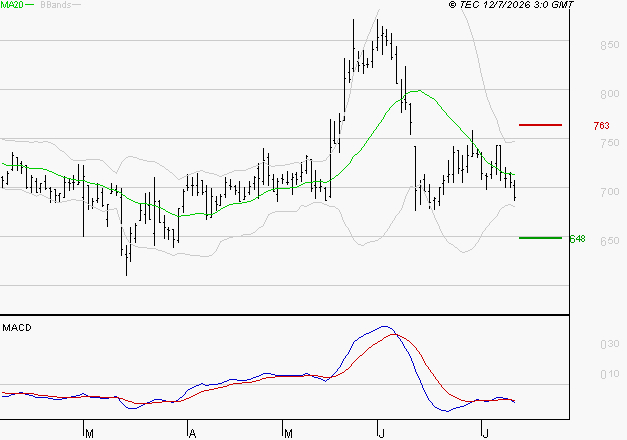Select the 700 price axis label
This screenshot has height=440, width=627.
pos(610,192)
